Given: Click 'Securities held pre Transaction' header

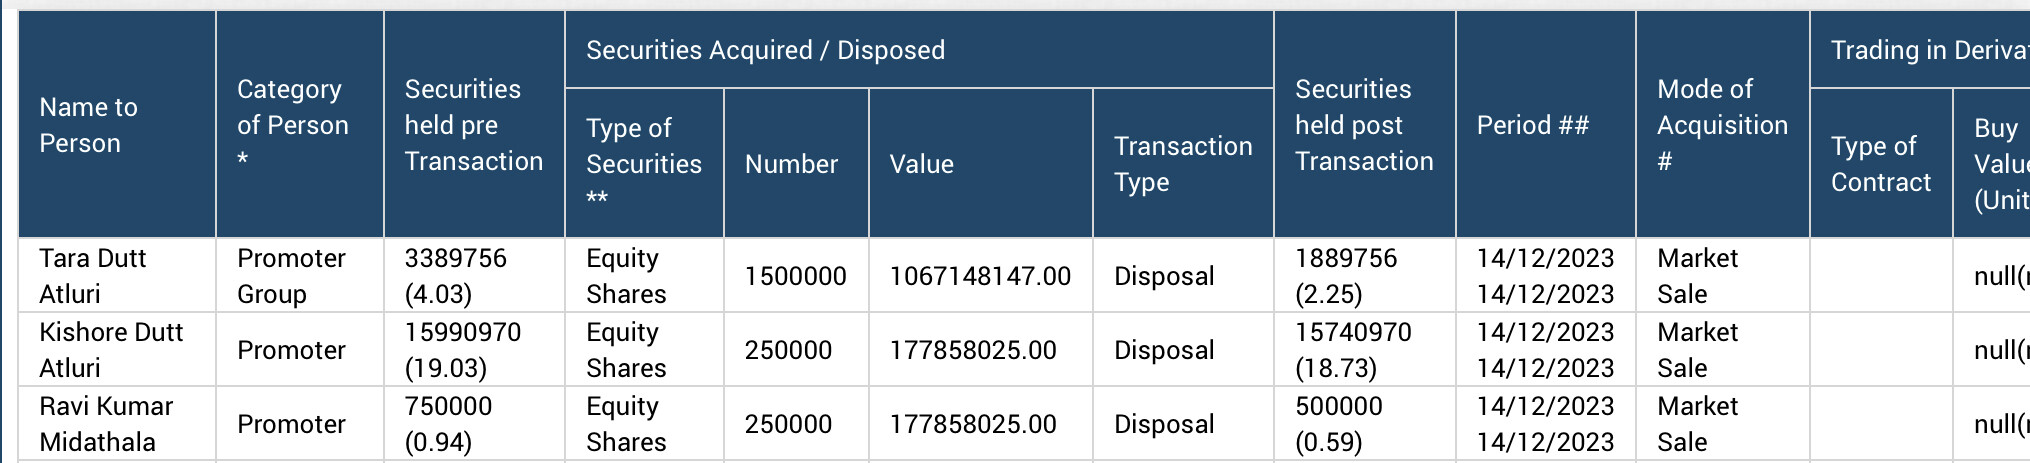Looking at the screenshot, I should [473, 125].
